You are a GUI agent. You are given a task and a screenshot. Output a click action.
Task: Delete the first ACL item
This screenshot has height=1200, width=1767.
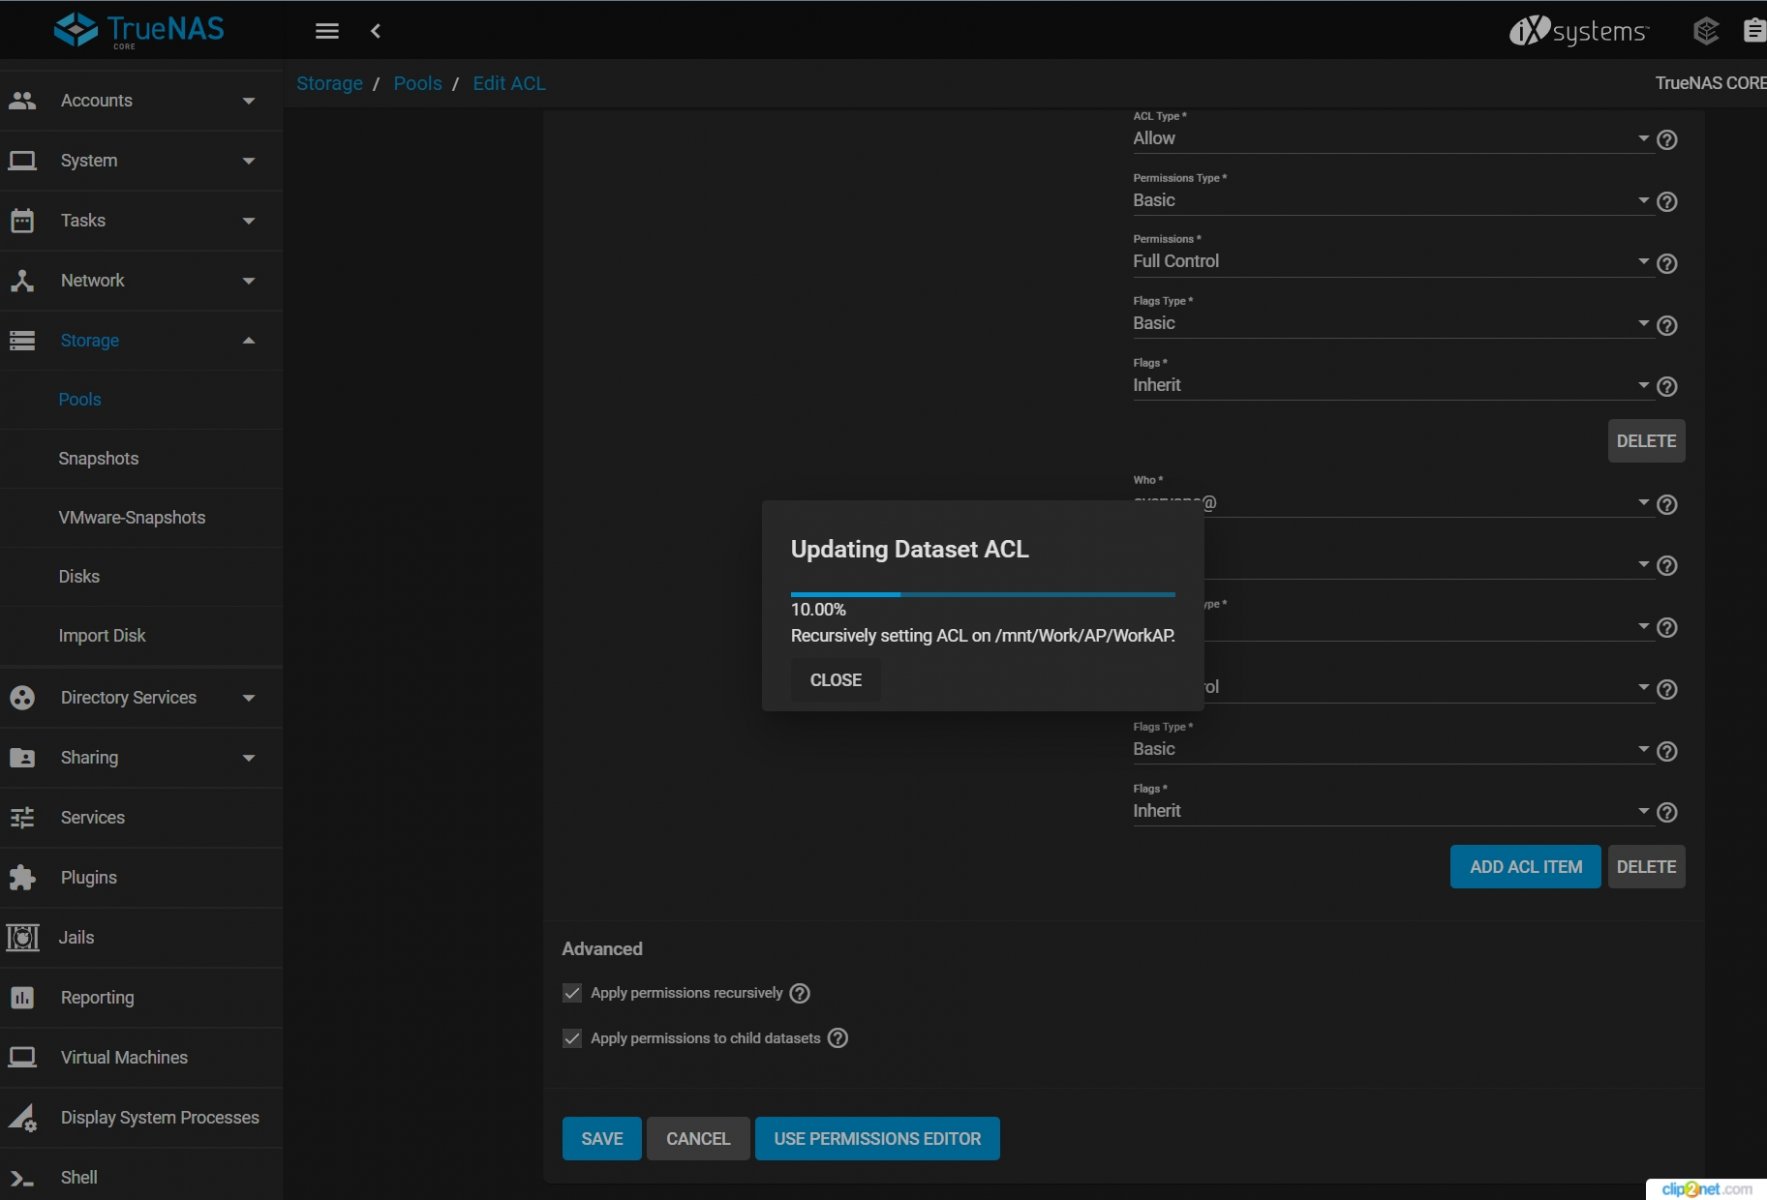pos(1646,441)
